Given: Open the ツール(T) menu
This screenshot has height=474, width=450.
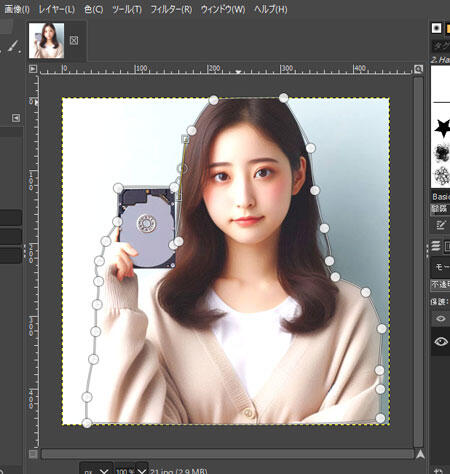Looking at the screenshot, I should (127, 10).
